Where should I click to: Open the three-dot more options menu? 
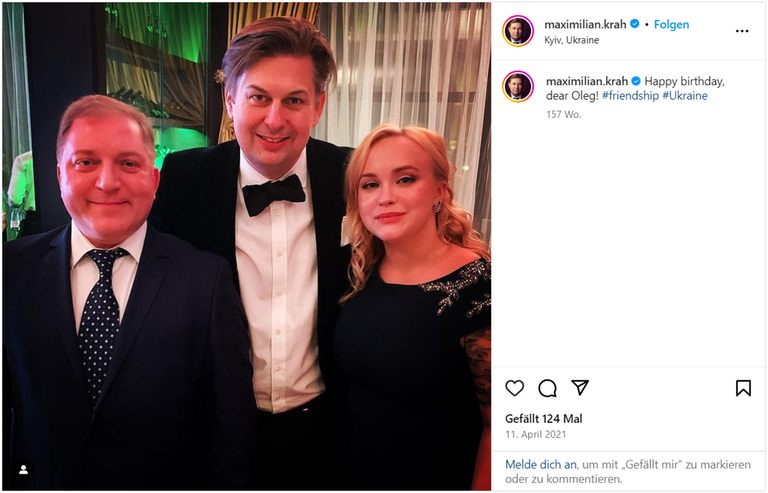tap(742, 30)
